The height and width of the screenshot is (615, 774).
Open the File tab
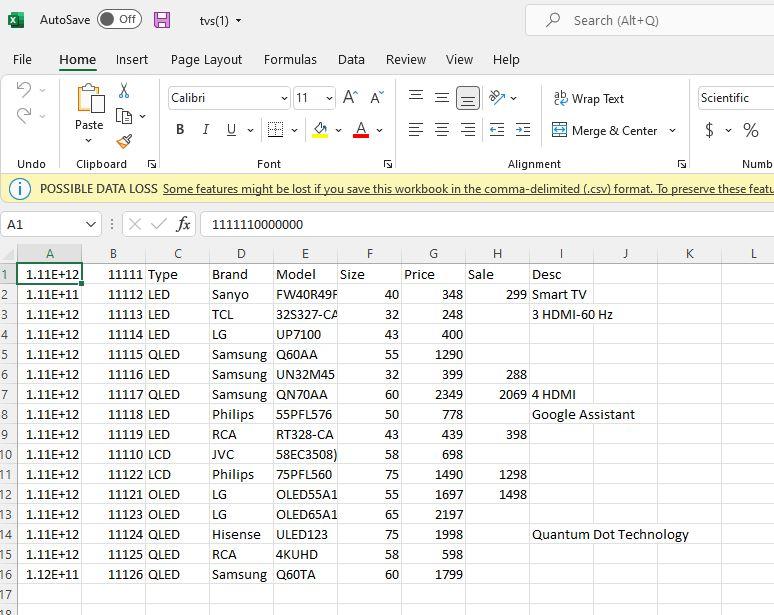pyautogui.click(x=22, y=60)
